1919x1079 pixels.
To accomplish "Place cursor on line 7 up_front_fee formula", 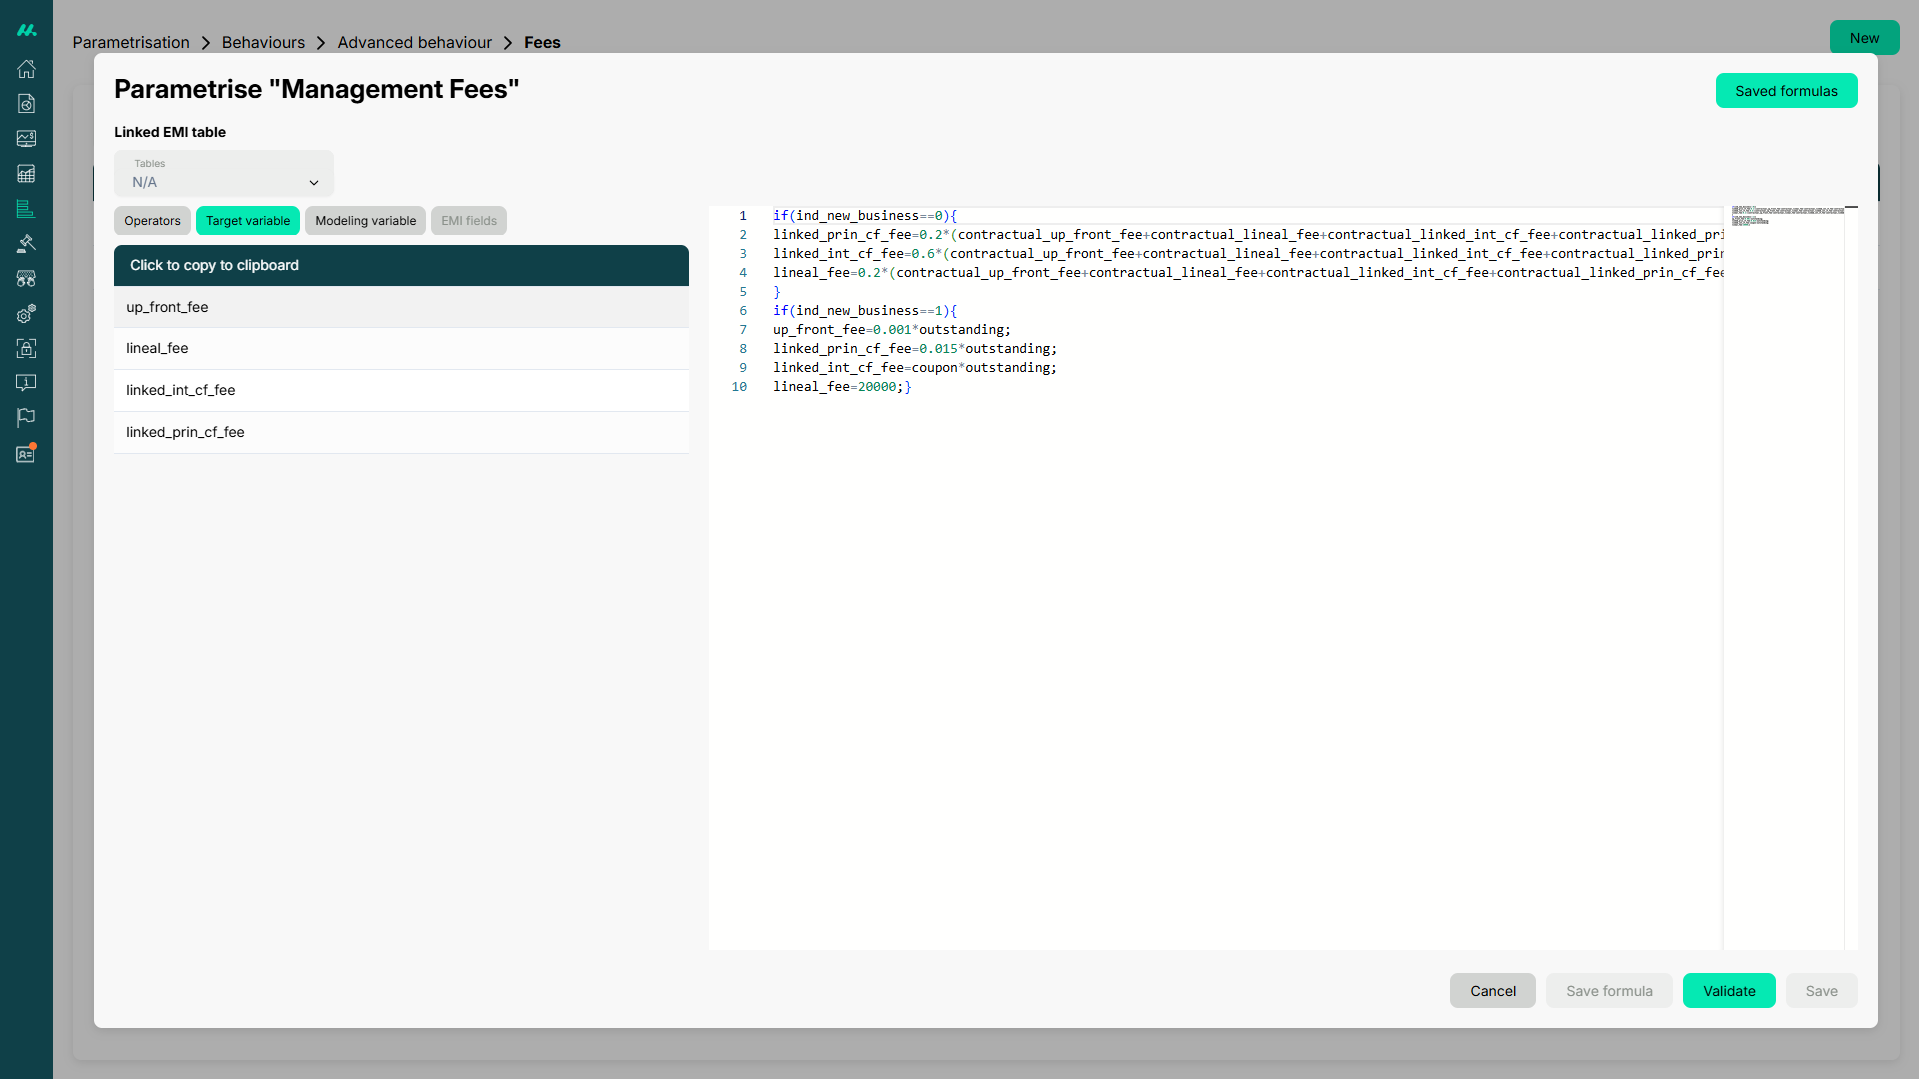I will [891, 330].
